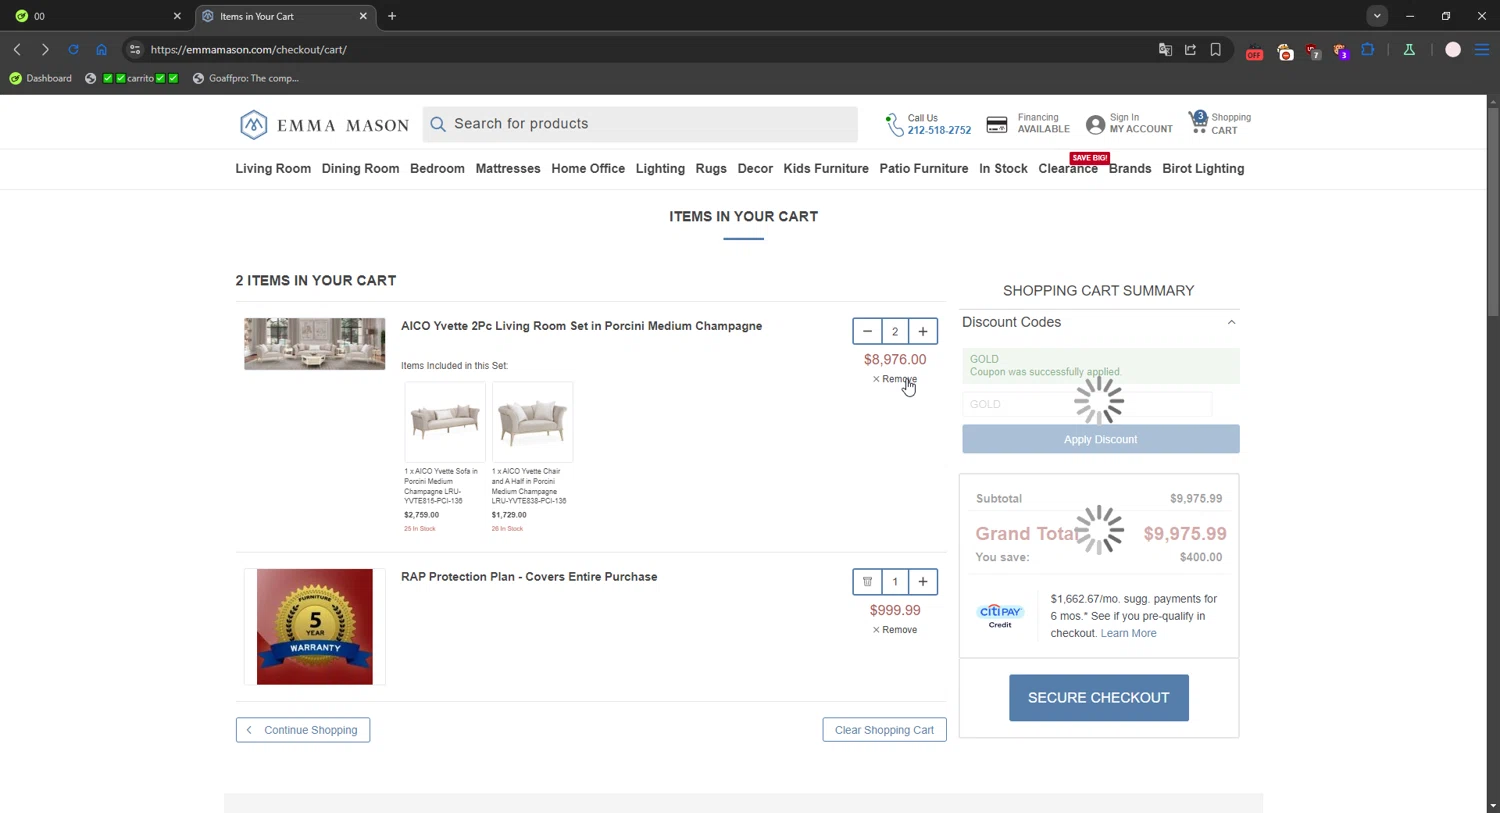This screenshot has width=1500, height=813.
Task: Open RAP Protection Plan product title
Action: (x=529, y=577)
